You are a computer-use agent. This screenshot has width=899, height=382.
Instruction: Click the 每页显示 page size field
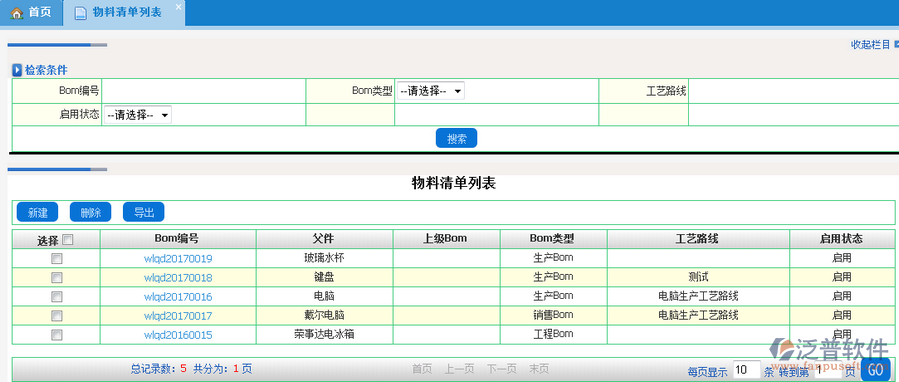746,370
